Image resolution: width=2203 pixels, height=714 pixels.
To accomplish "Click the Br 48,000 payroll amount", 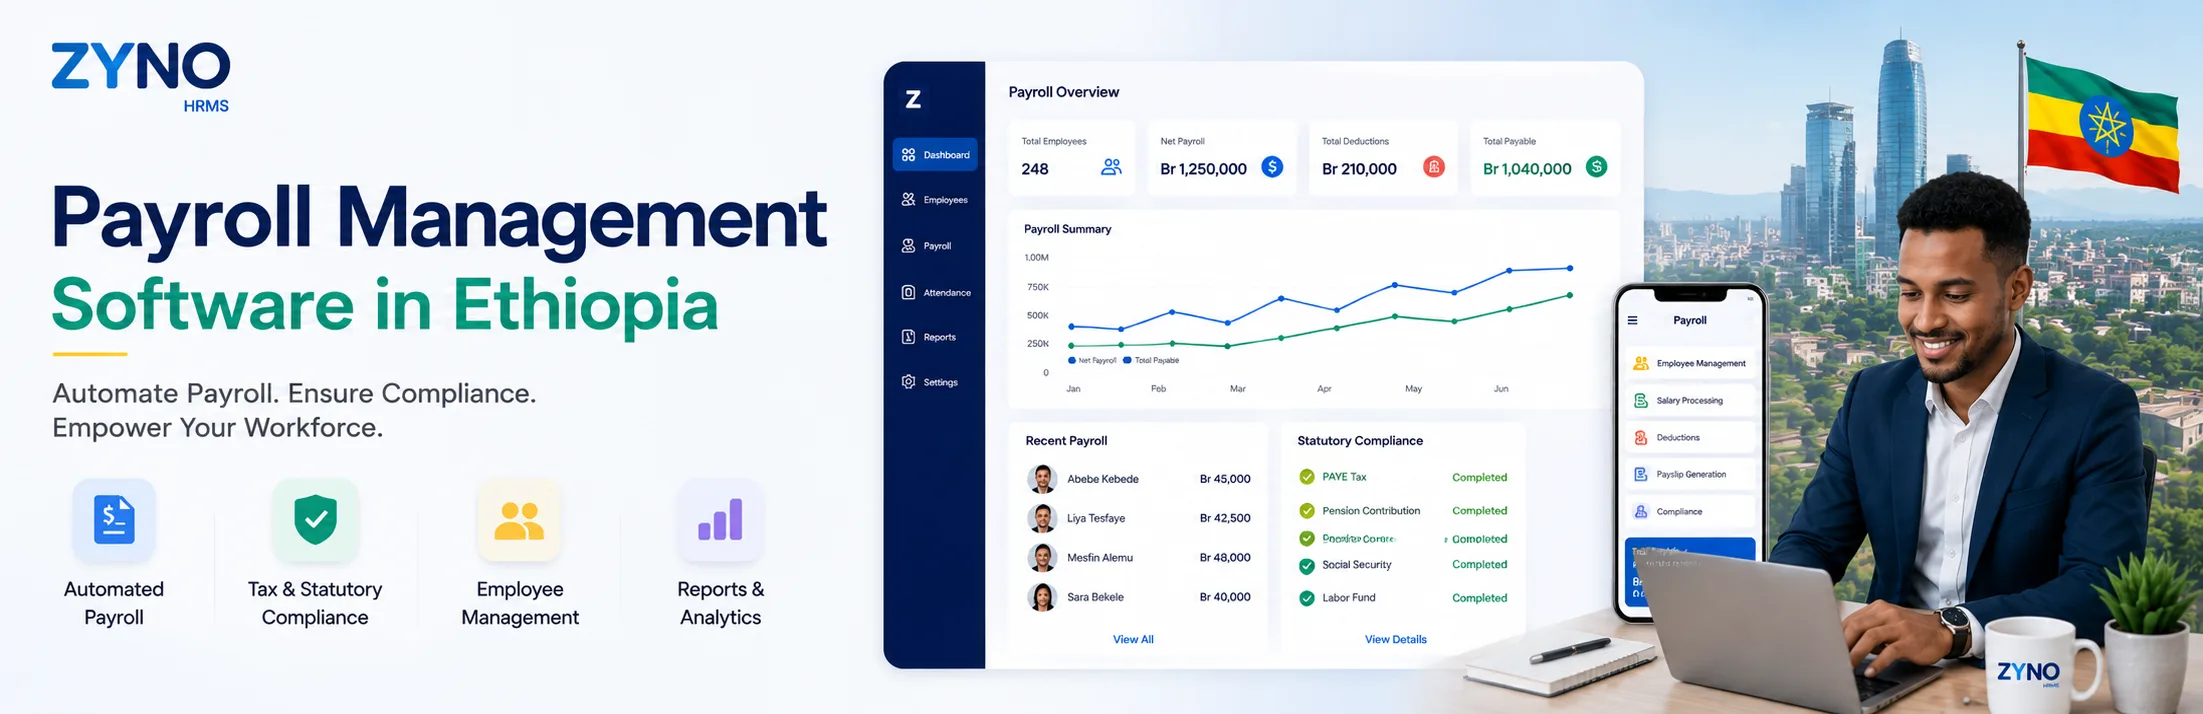I will pyautogui.click(x=1225, y=557).
